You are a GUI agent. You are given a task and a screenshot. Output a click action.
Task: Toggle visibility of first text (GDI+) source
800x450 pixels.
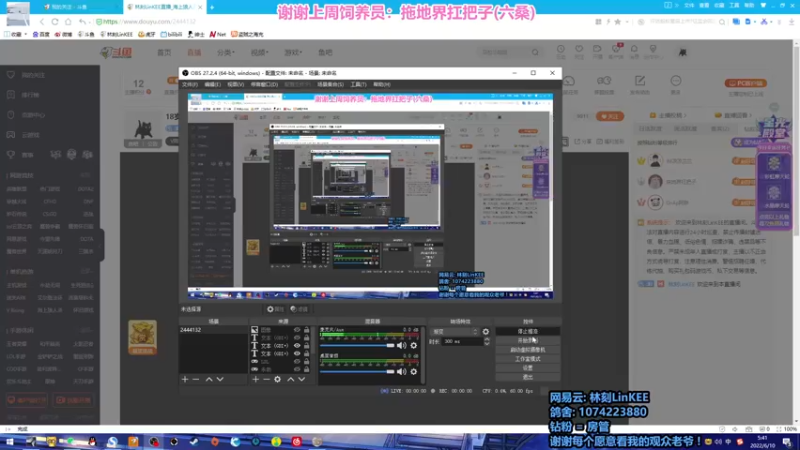297,338
